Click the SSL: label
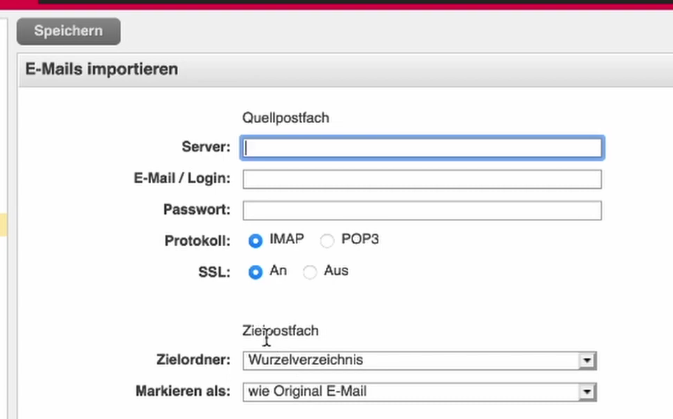 coord(215,272)
